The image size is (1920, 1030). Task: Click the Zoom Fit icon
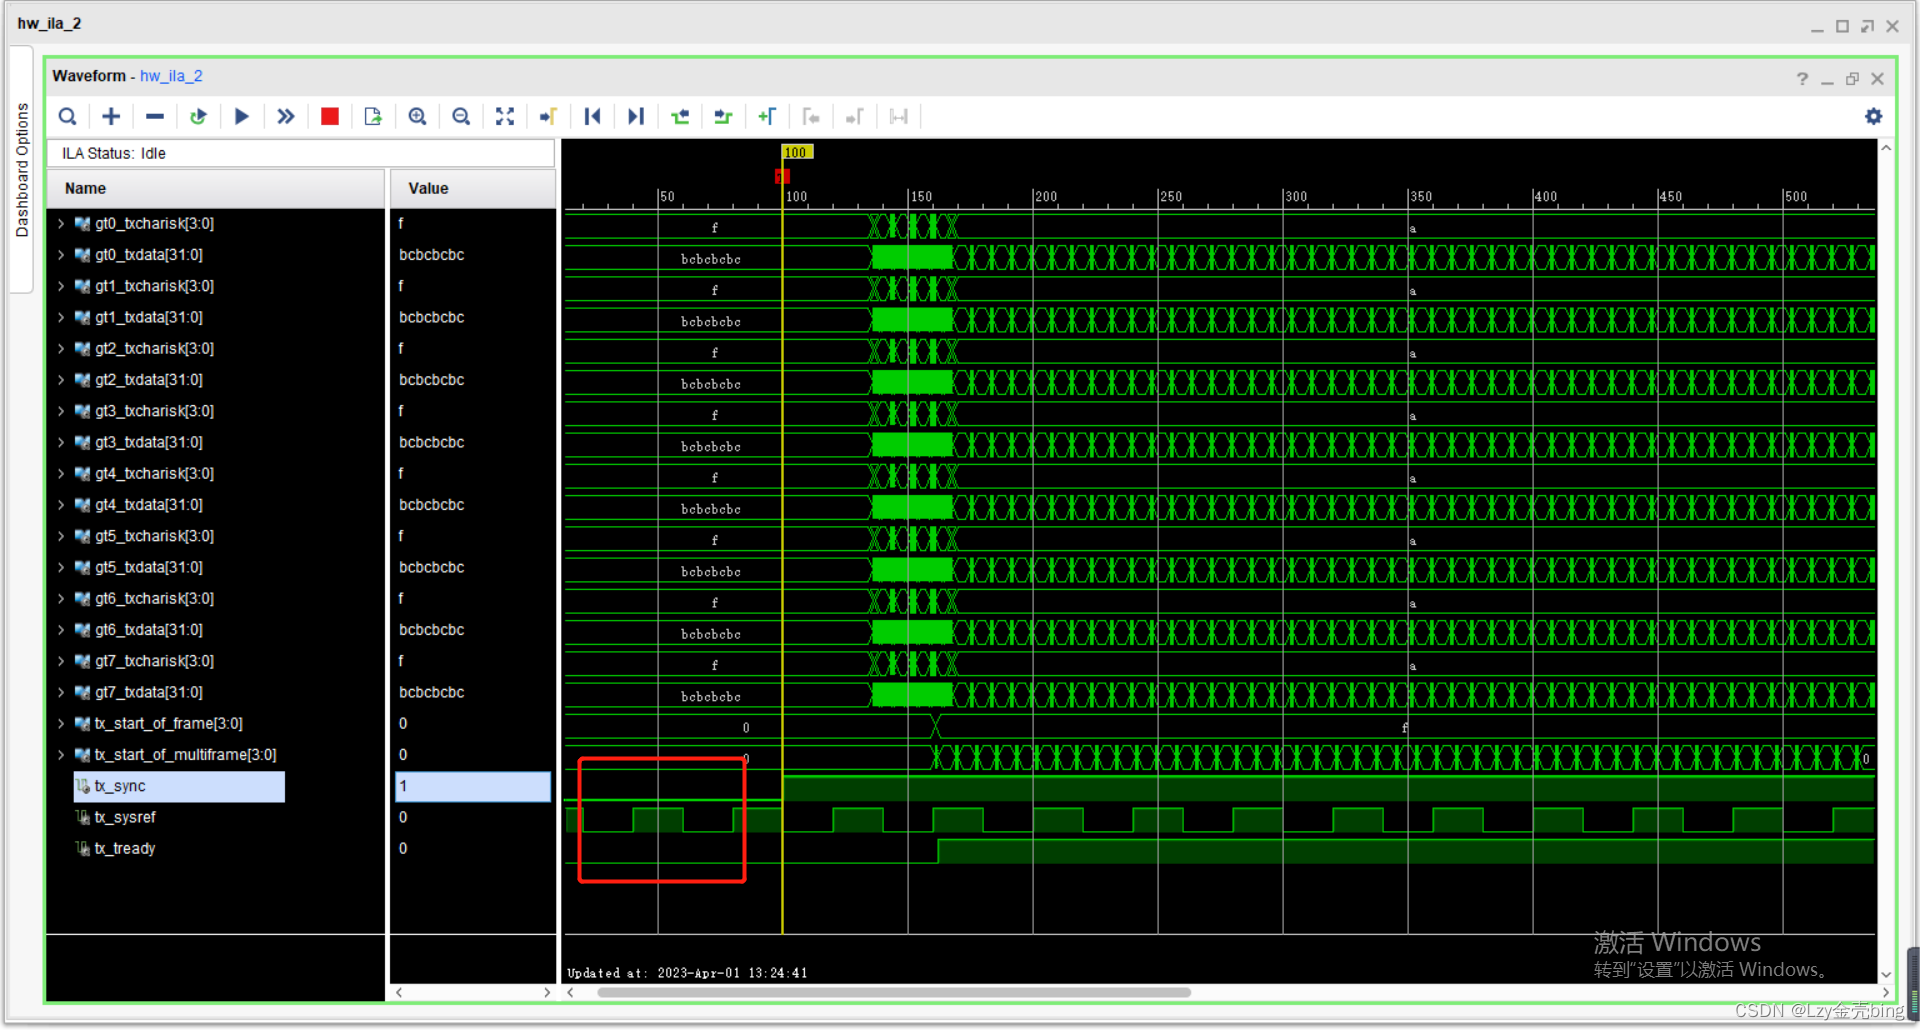click(505, 116)
